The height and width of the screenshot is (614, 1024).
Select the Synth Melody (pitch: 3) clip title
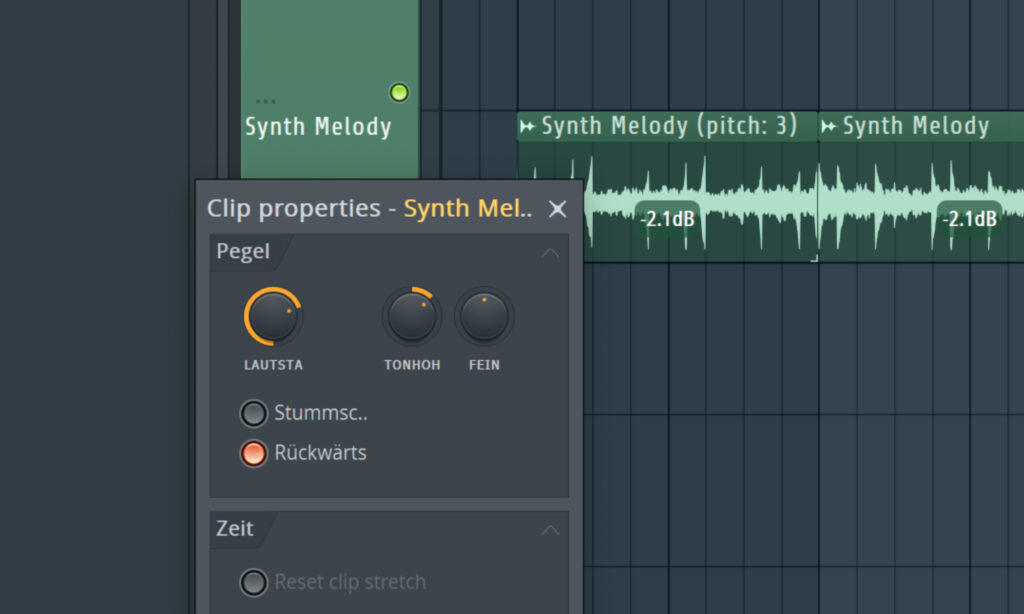tap(669, 125)
